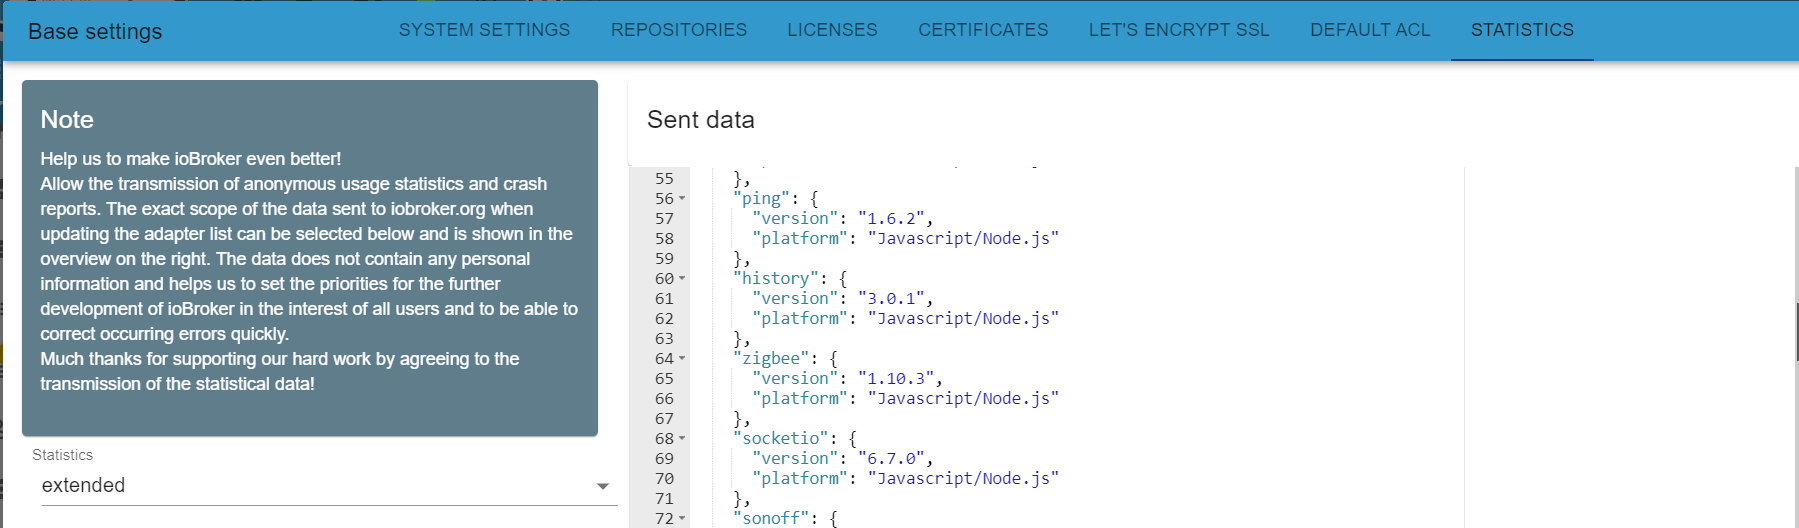Viewport: 1799px width, 528px height.
Task: Collapse the "ping" block at line 56
Action: (x=682, y=199)
